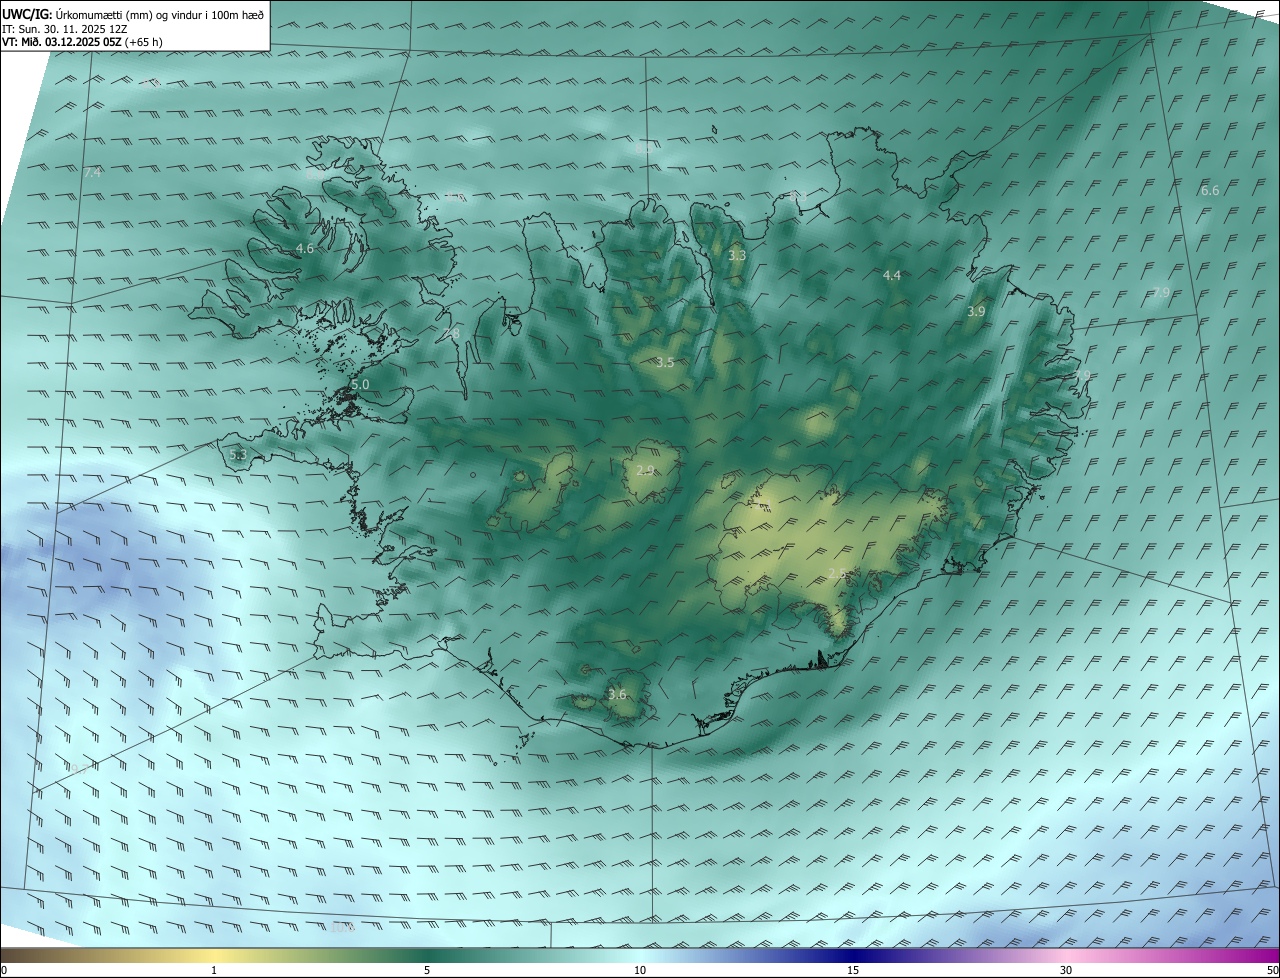
Task: Click the 5.0 value on the map
Action: (360, 384)
